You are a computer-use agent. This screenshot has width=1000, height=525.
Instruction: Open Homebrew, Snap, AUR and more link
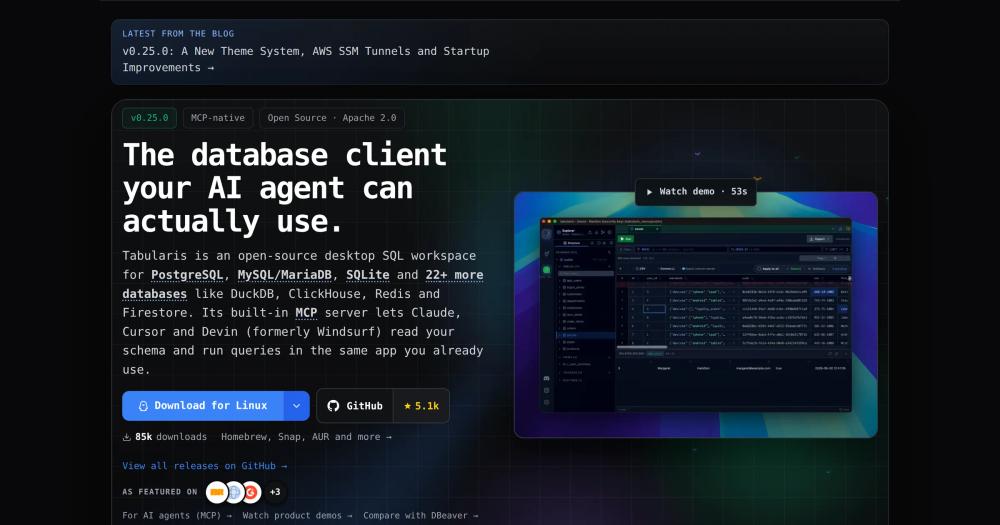tap(306, 437)
